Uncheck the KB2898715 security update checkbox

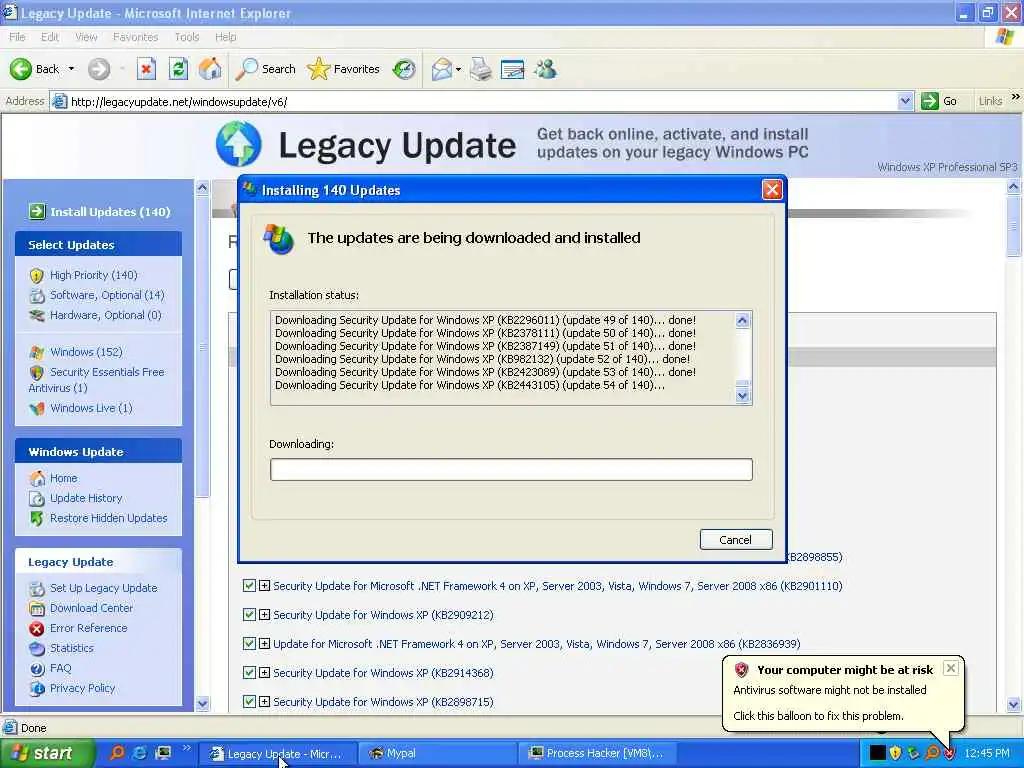[249, 701]
